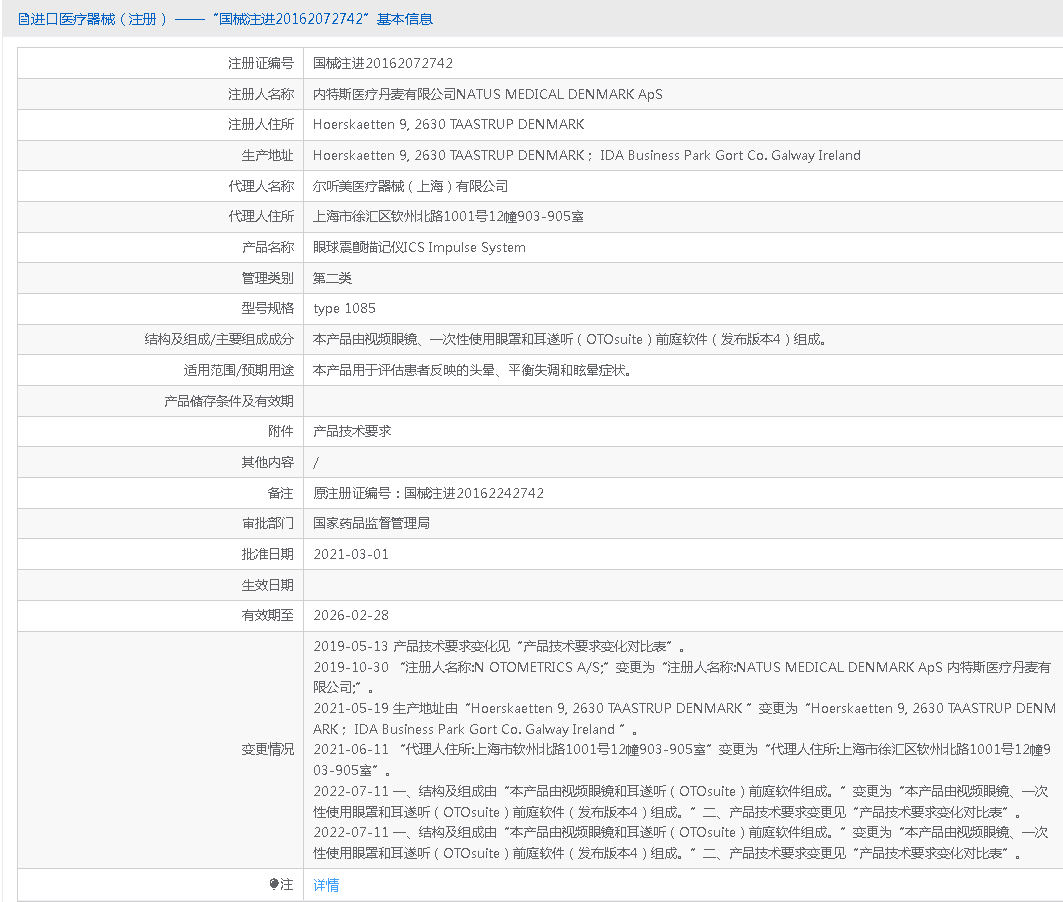Click the registration number 国械注进20162072742 value cell
Screen dimensions: 1063x902
(x=383, y=63)
